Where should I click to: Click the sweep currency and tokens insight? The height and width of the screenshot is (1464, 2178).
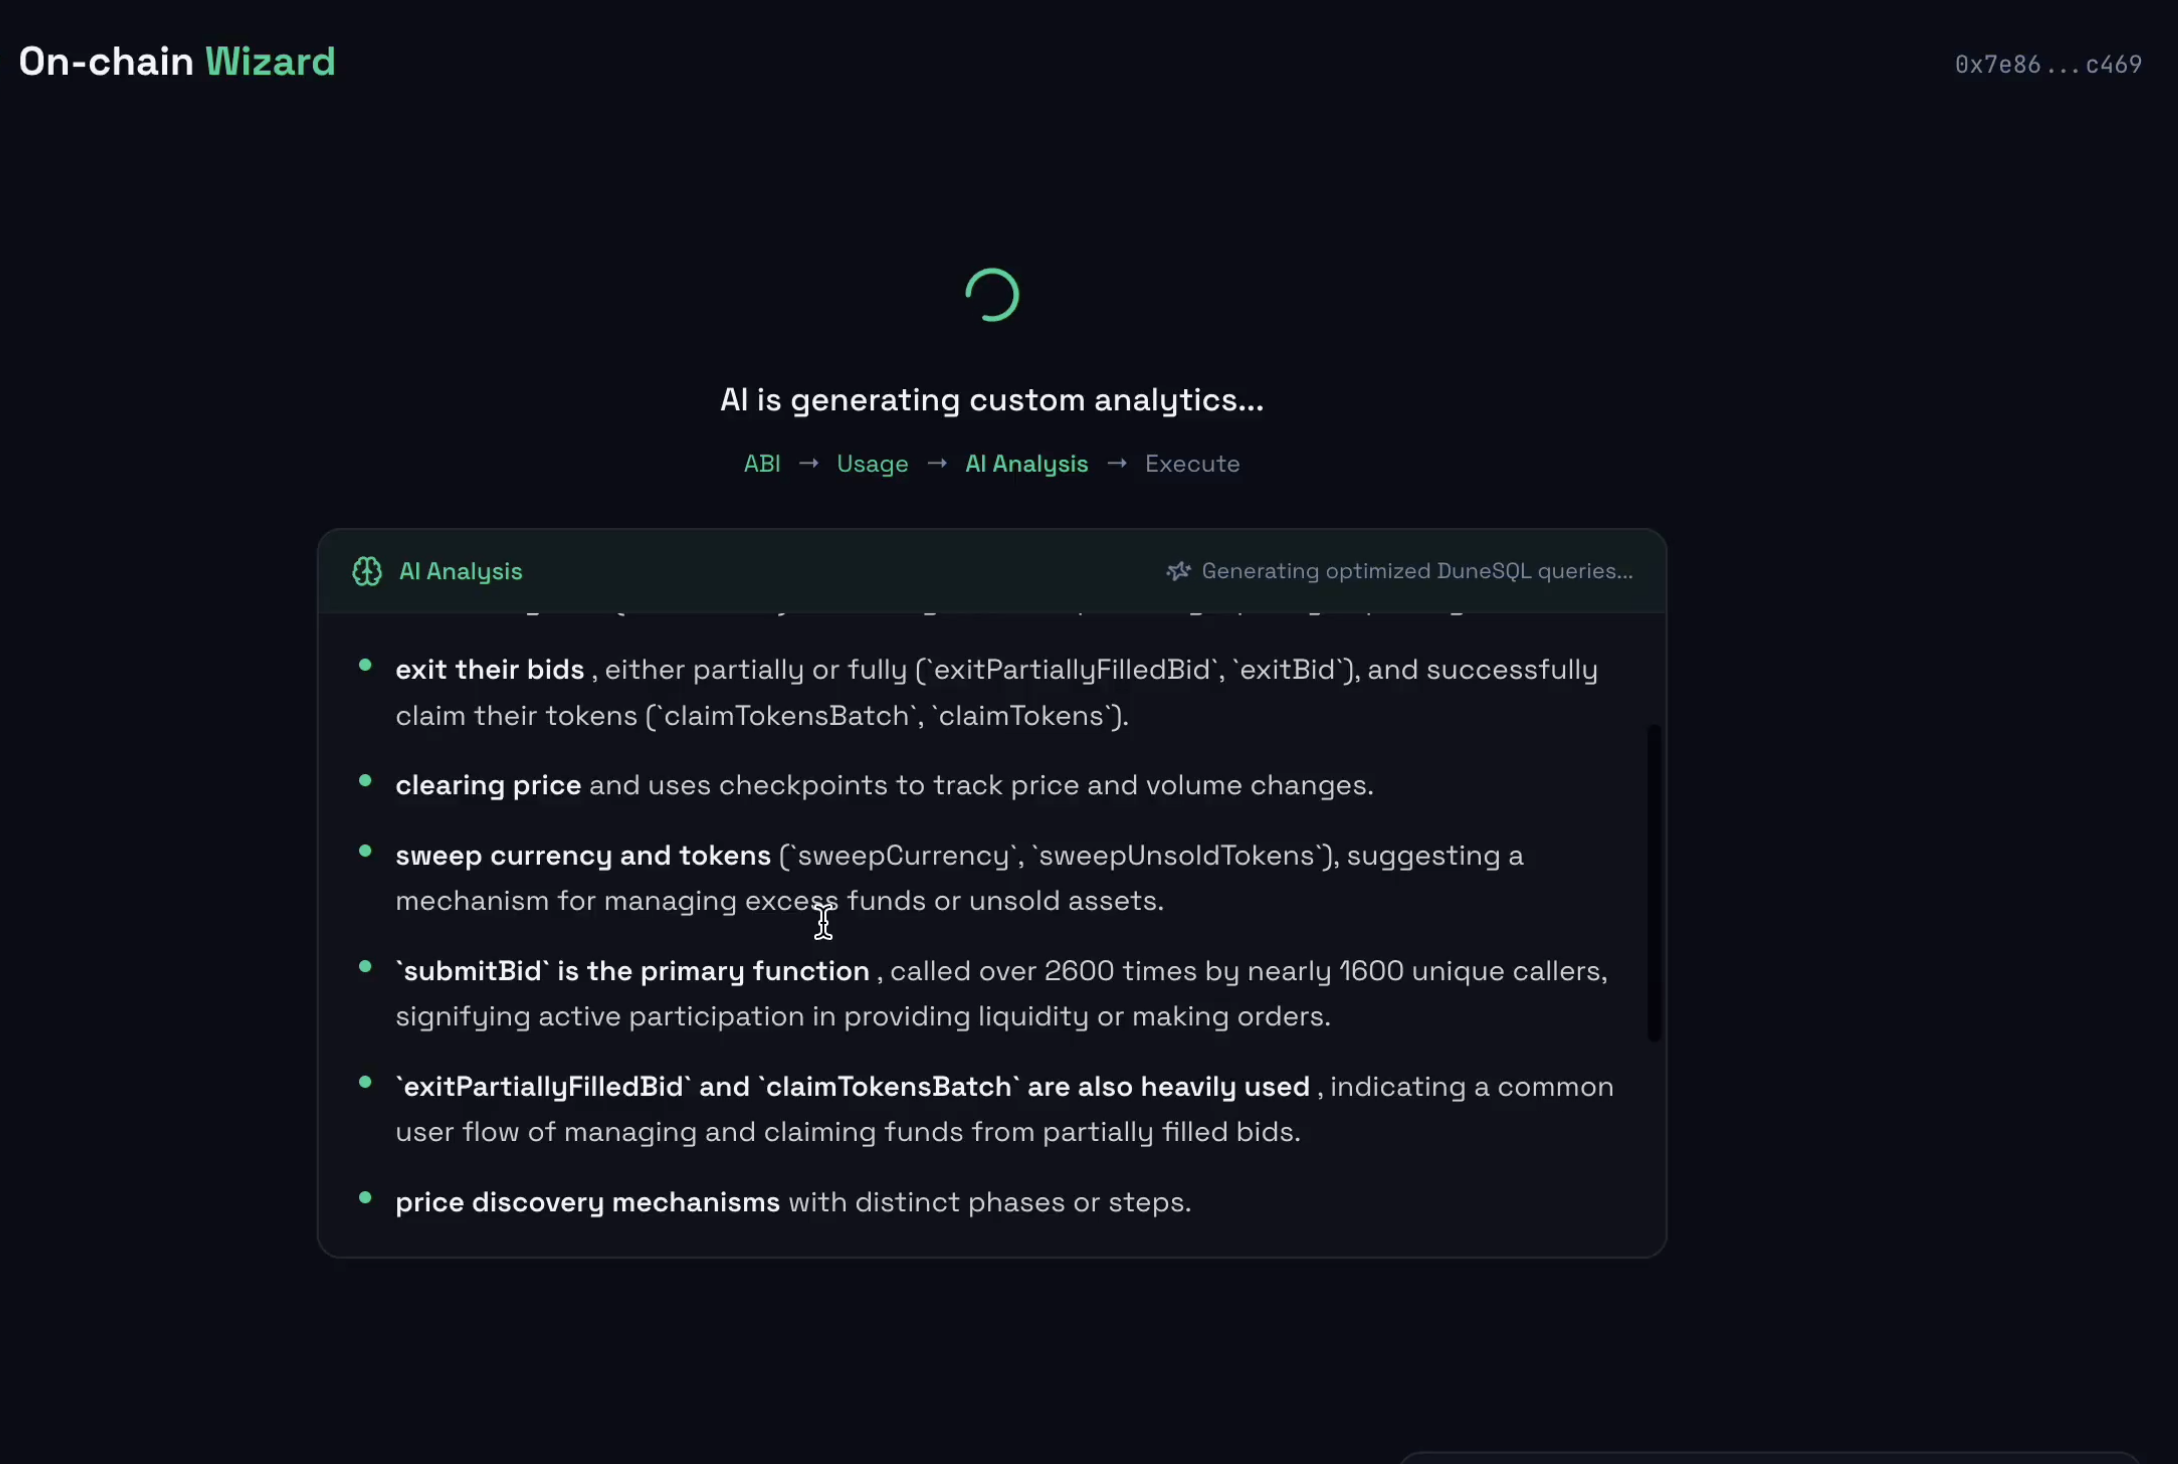pyautogui.click(x=580, y=855)
